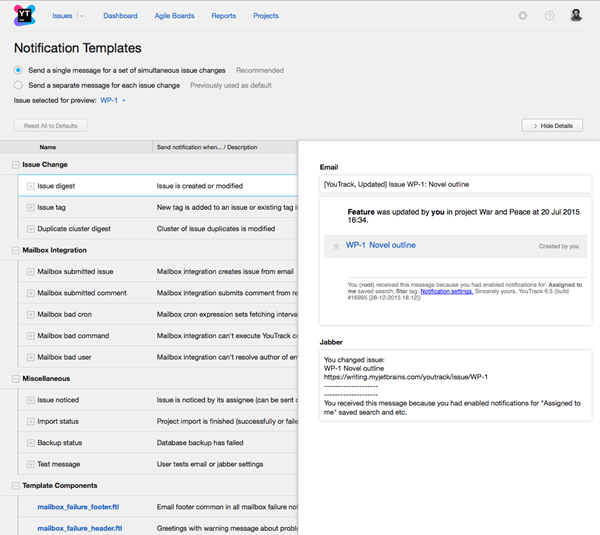Click the star icon next to WP-1
The width and height of the screenshot is (600, 535).
pyautogui.click(x=335, y=245)
